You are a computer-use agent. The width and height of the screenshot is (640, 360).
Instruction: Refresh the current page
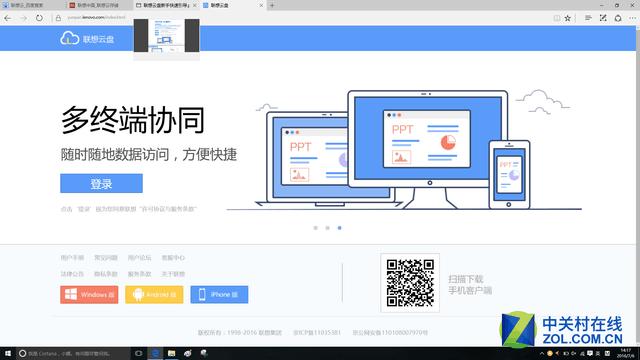coord(39,18)
